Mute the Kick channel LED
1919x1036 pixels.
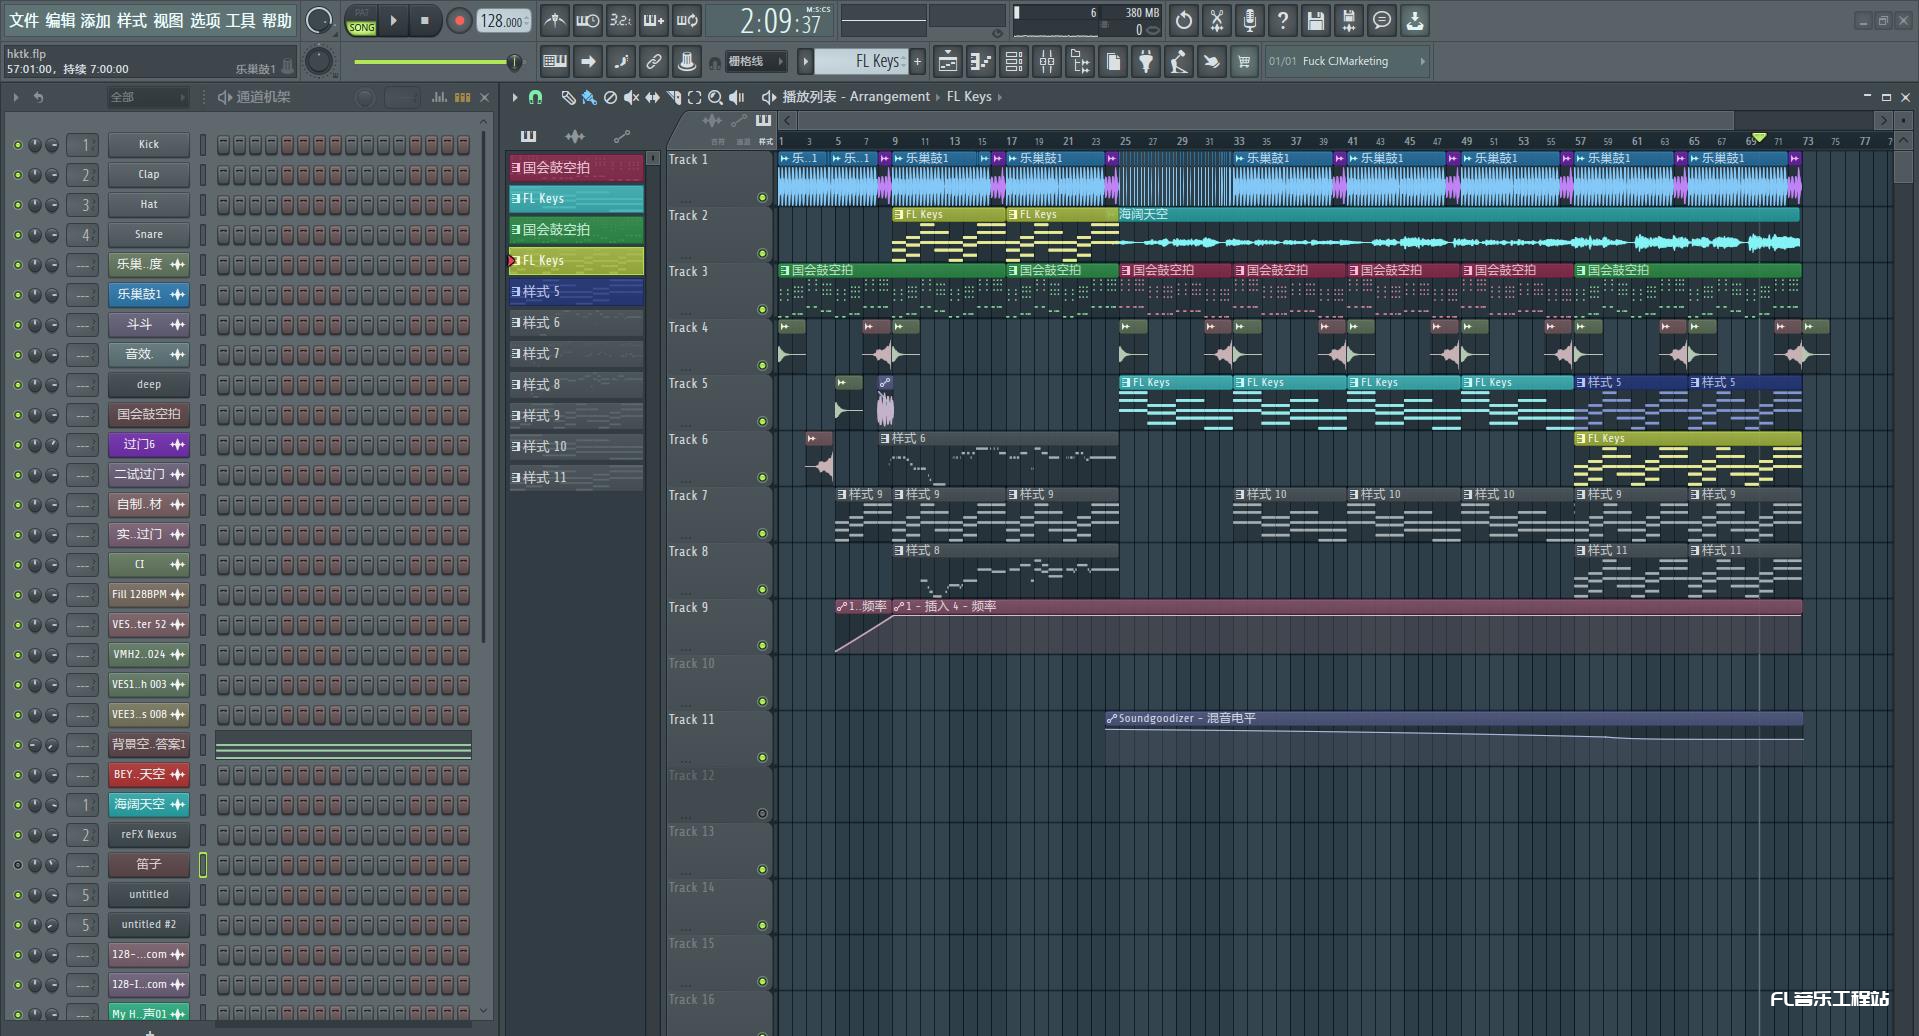pyautogui.click(x=17, y=145)
